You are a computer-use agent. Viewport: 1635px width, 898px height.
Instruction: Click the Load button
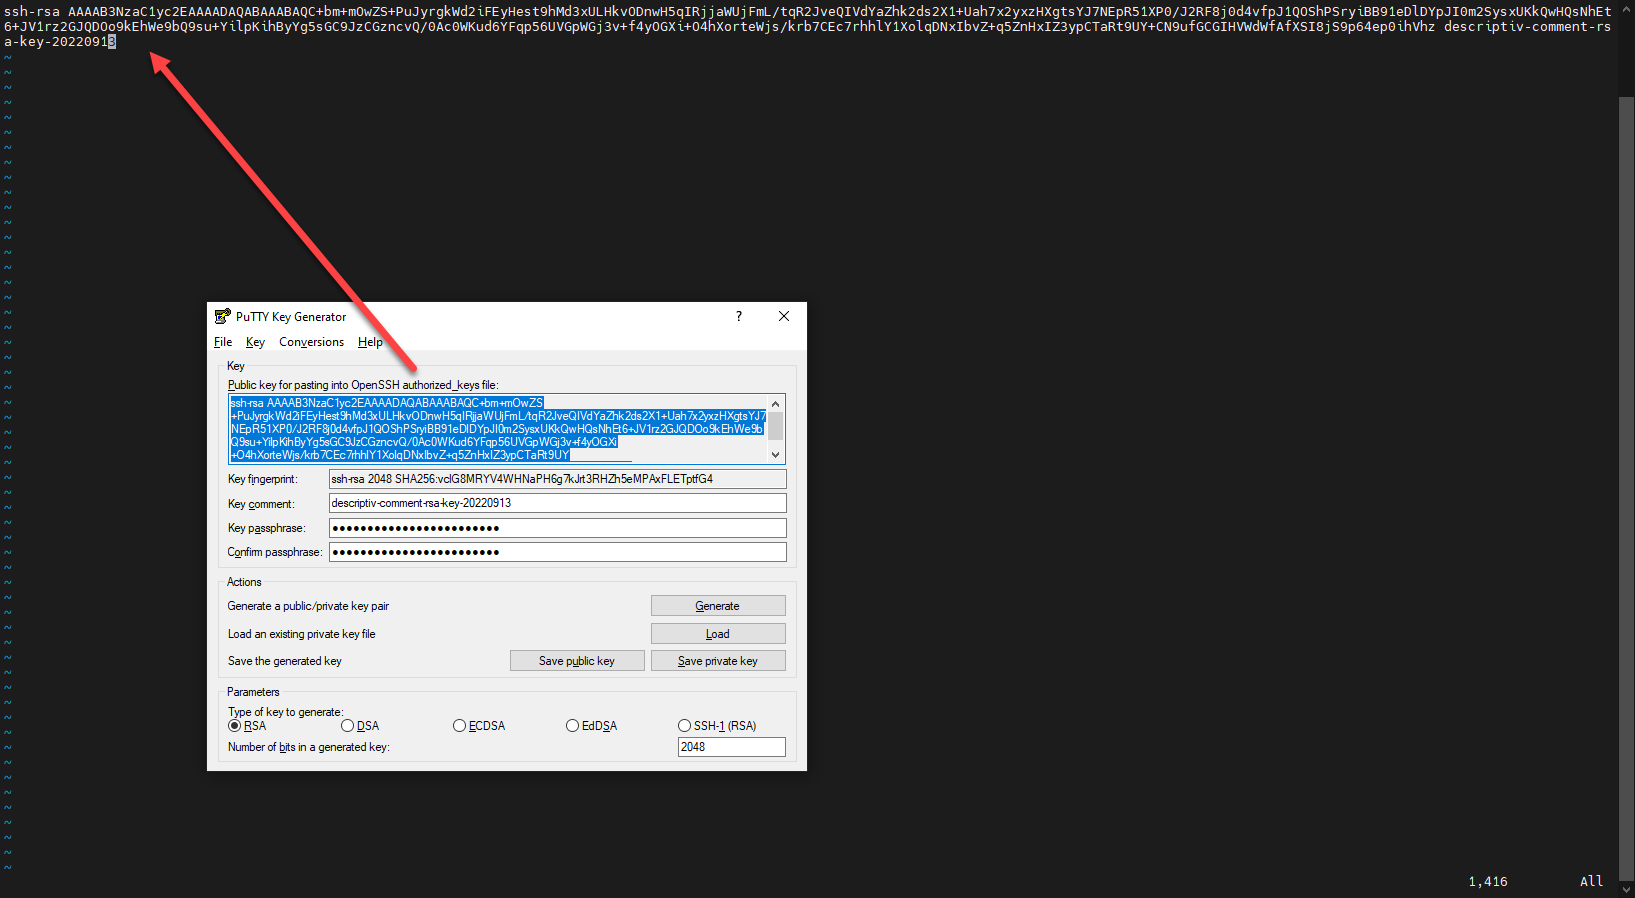(x=718, y=634)
